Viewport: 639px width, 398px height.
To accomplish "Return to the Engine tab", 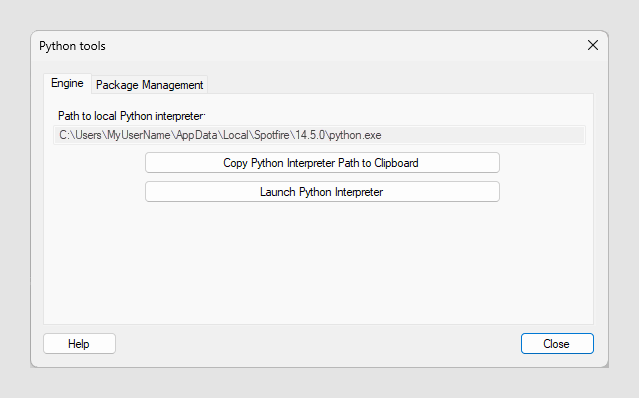I will click(67, 84).
